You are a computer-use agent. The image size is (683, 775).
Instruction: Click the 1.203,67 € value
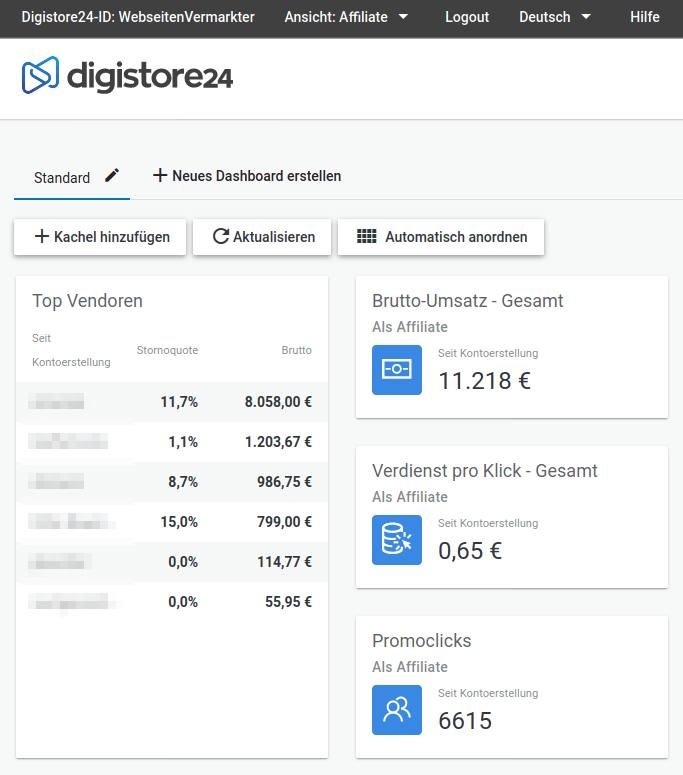pyautogui.click(x=278, y=442)
